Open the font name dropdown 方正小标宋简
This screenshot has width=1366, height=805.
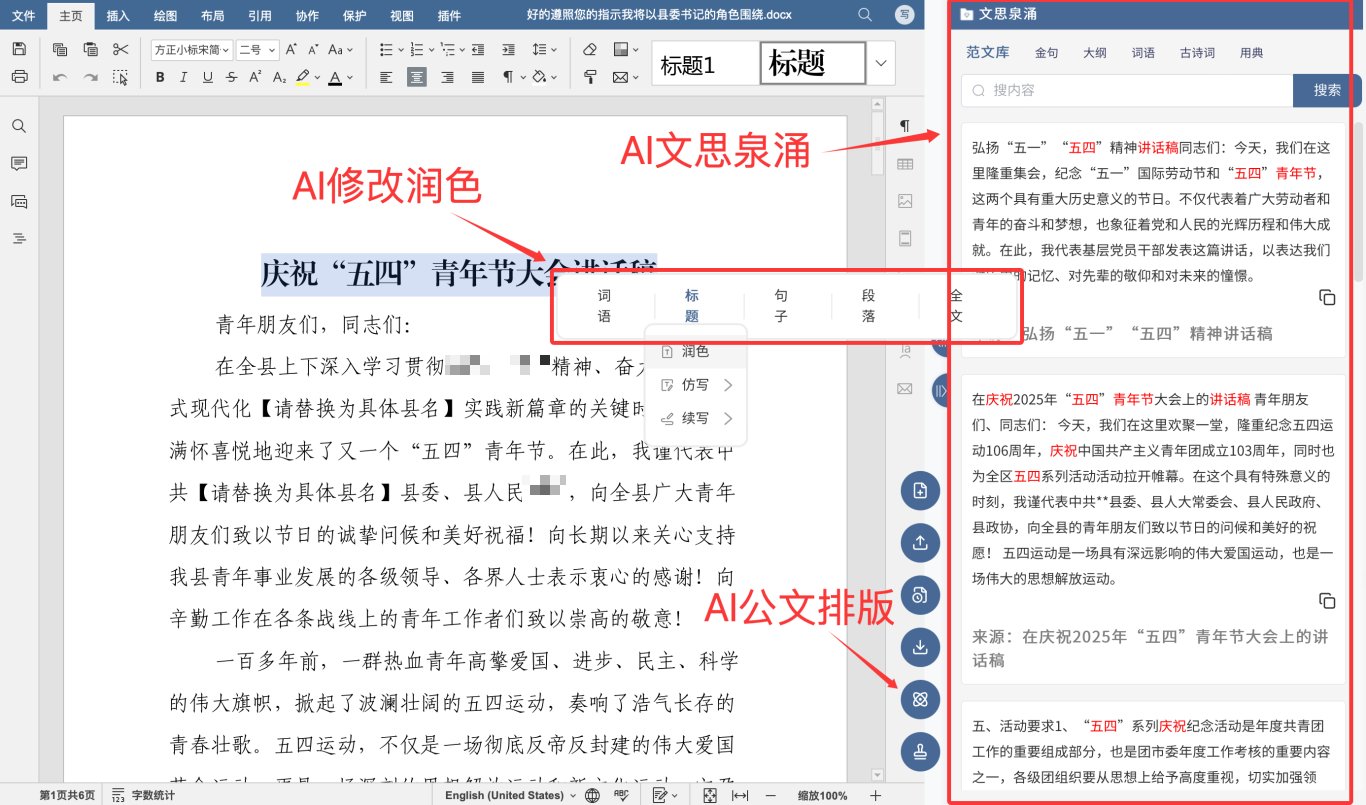[192, 49]
